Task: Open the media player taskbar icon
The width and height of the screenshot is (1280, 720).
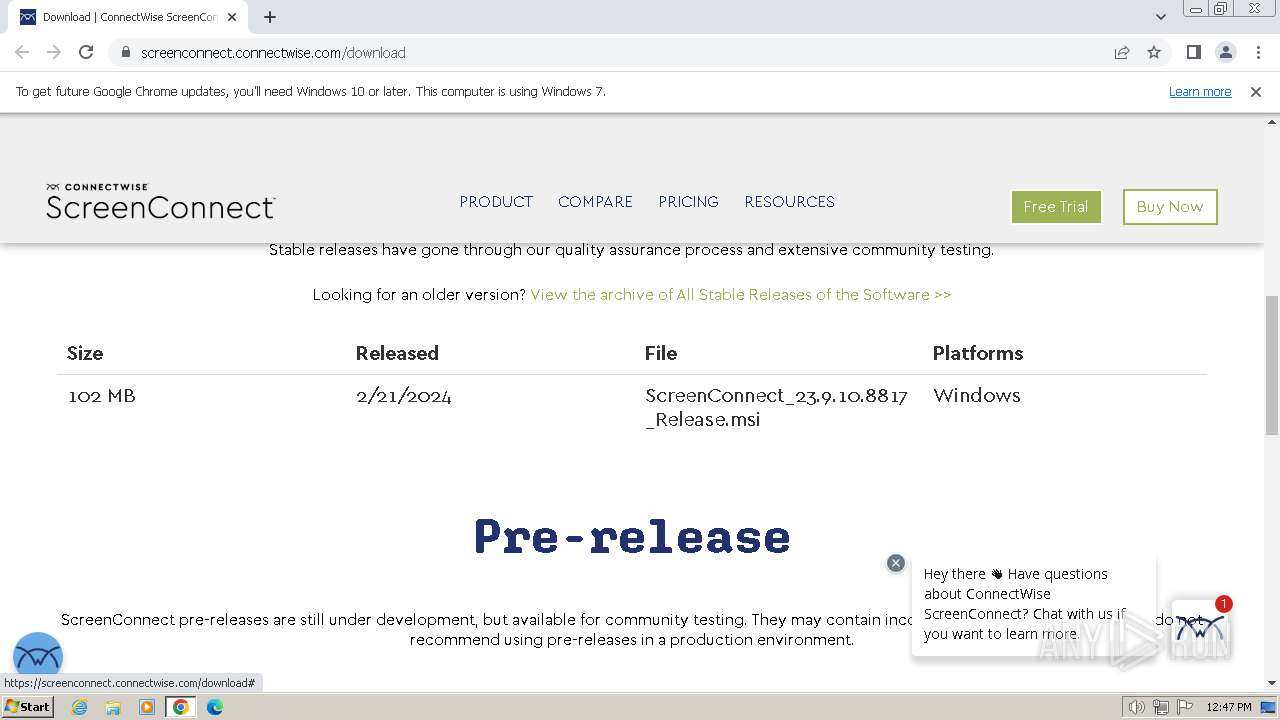Action: (147, 707)
